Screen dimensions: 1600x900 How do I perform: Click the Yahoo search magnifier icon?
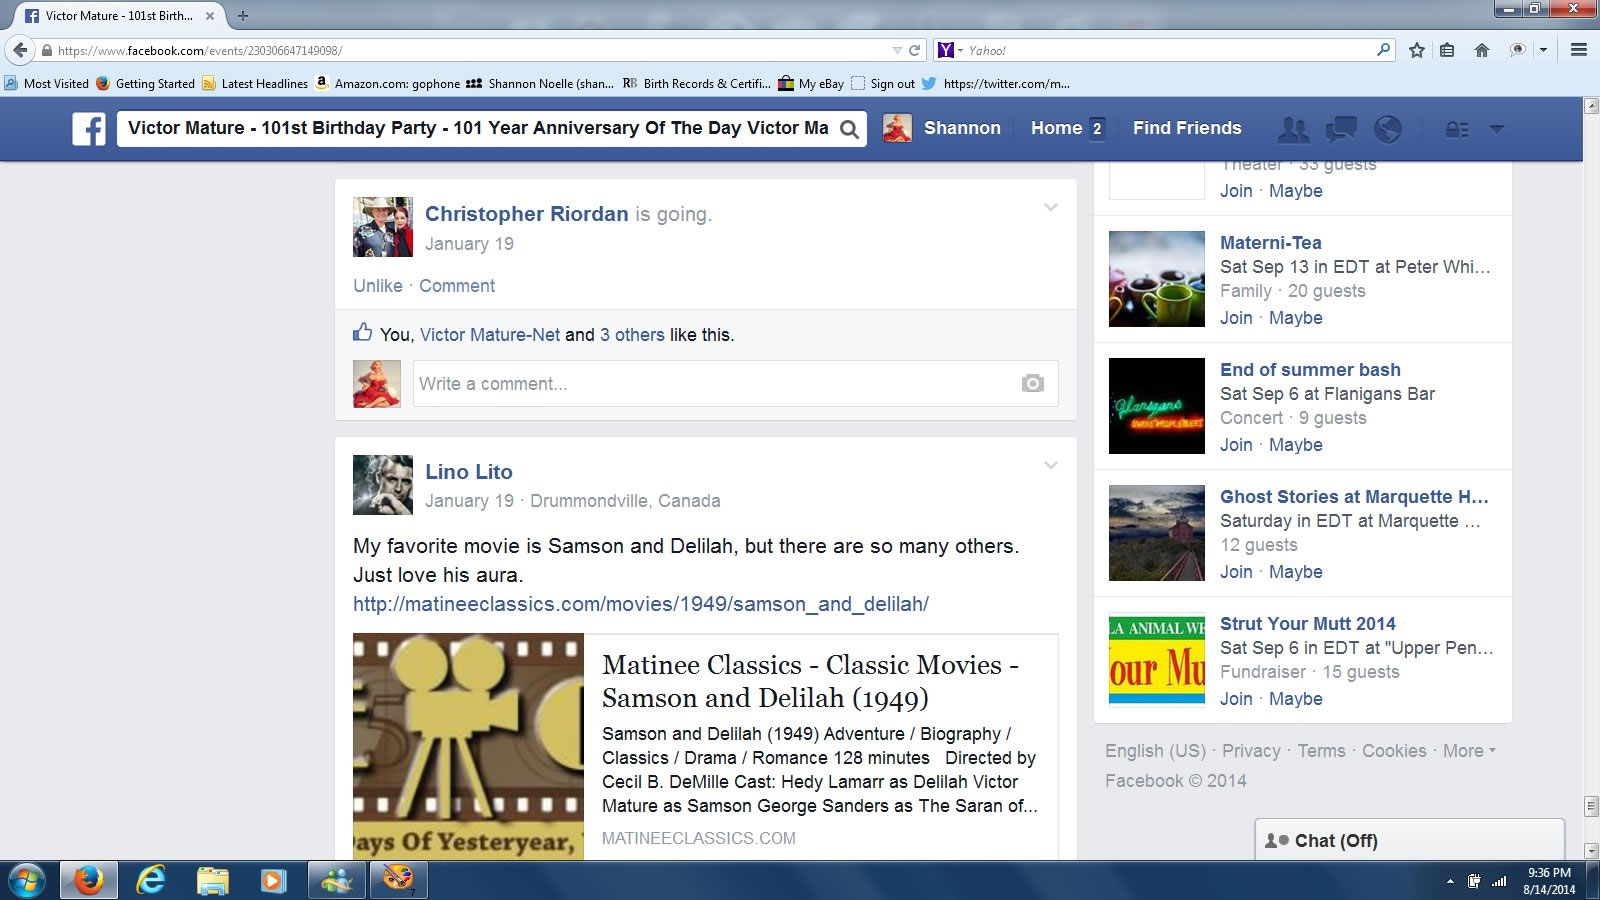click(1384, 49)
